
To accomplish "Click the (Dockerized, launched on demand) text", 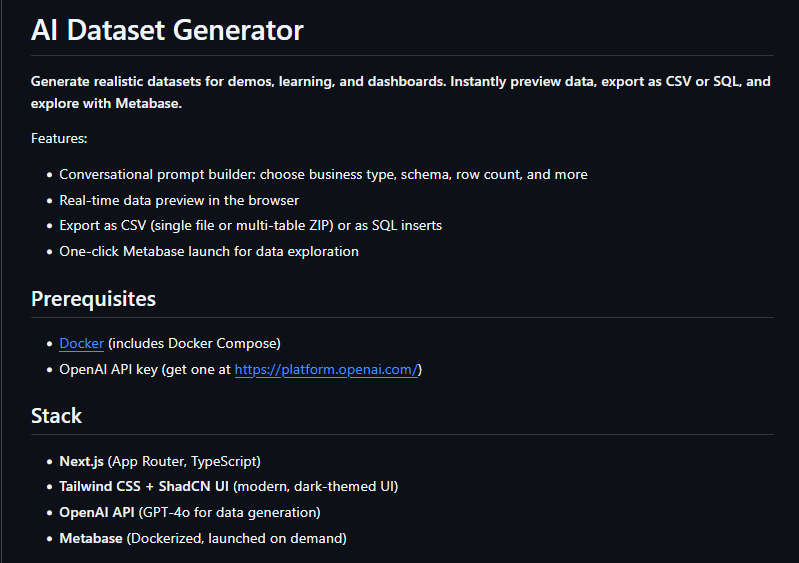I will point(236,539).
